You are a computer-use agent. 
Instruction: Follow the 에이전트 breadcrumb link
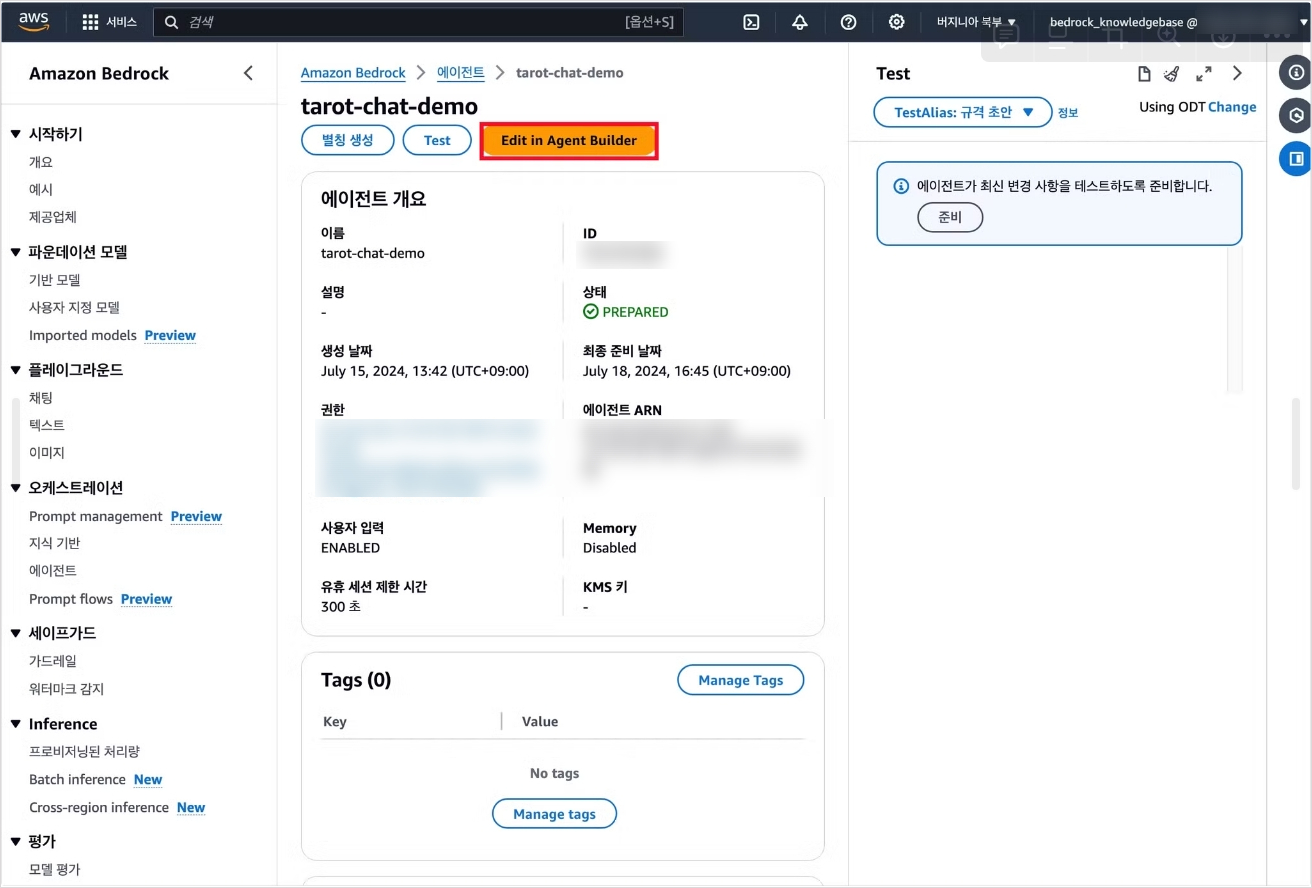point(461,72)
